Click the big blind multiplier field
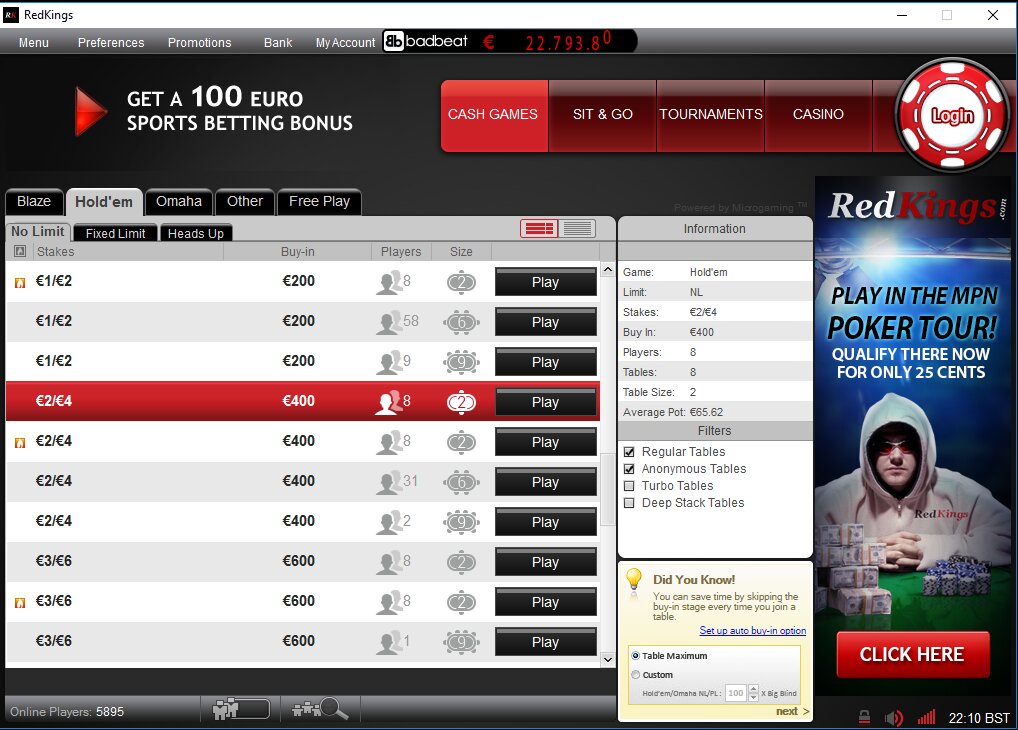 736,693
